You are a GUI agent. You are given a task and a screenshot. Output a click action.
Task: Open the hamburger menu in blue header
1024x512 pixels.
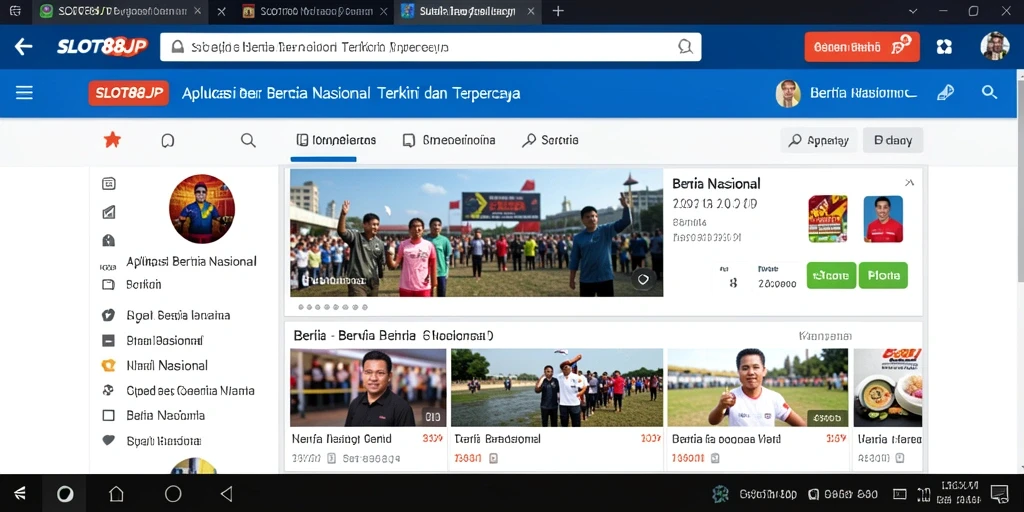click(x=24, y=93)
